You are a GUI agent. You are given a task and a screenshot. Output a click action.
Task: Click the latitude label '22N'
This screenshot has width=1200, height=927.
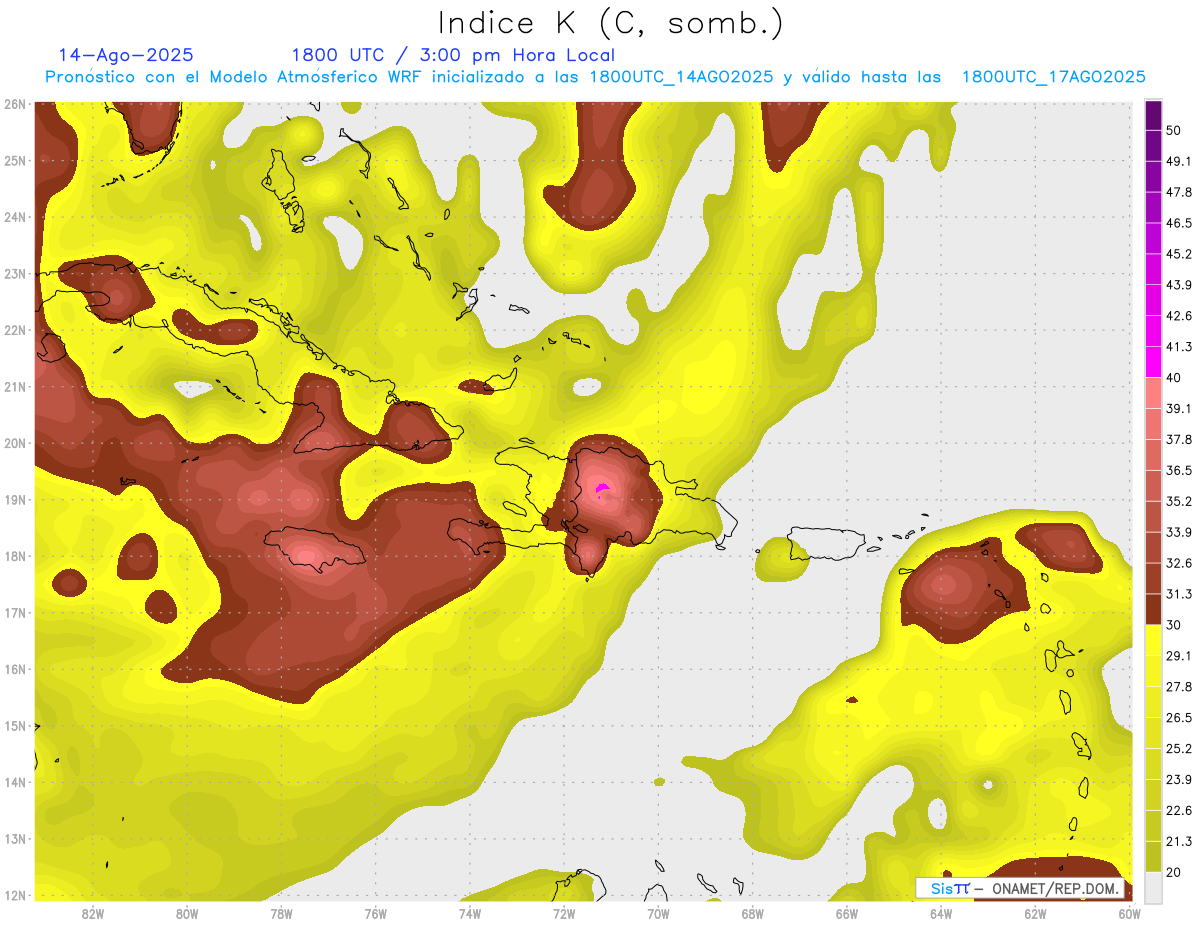point(15,330)
